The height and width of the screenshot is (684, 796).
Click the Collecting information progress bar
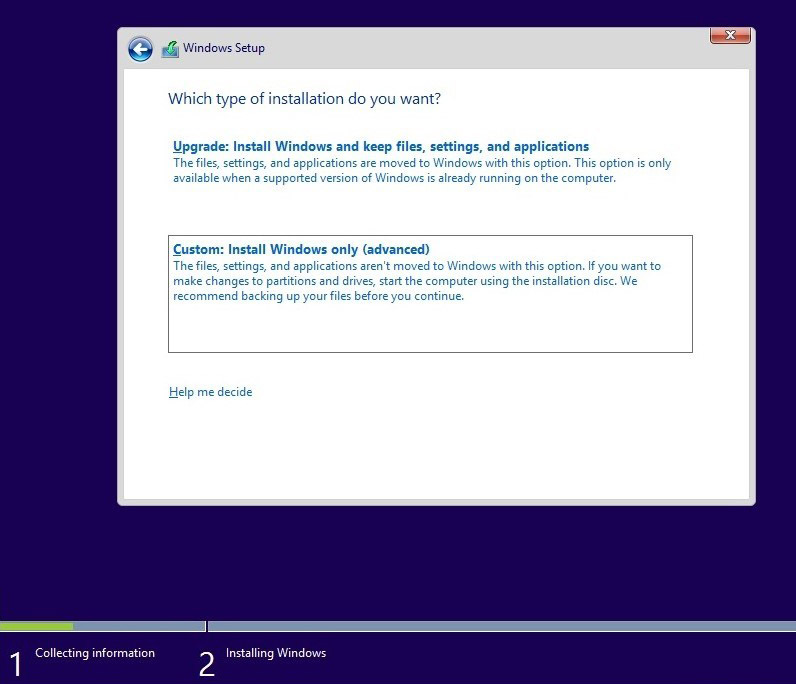click(x=103, y=627)
